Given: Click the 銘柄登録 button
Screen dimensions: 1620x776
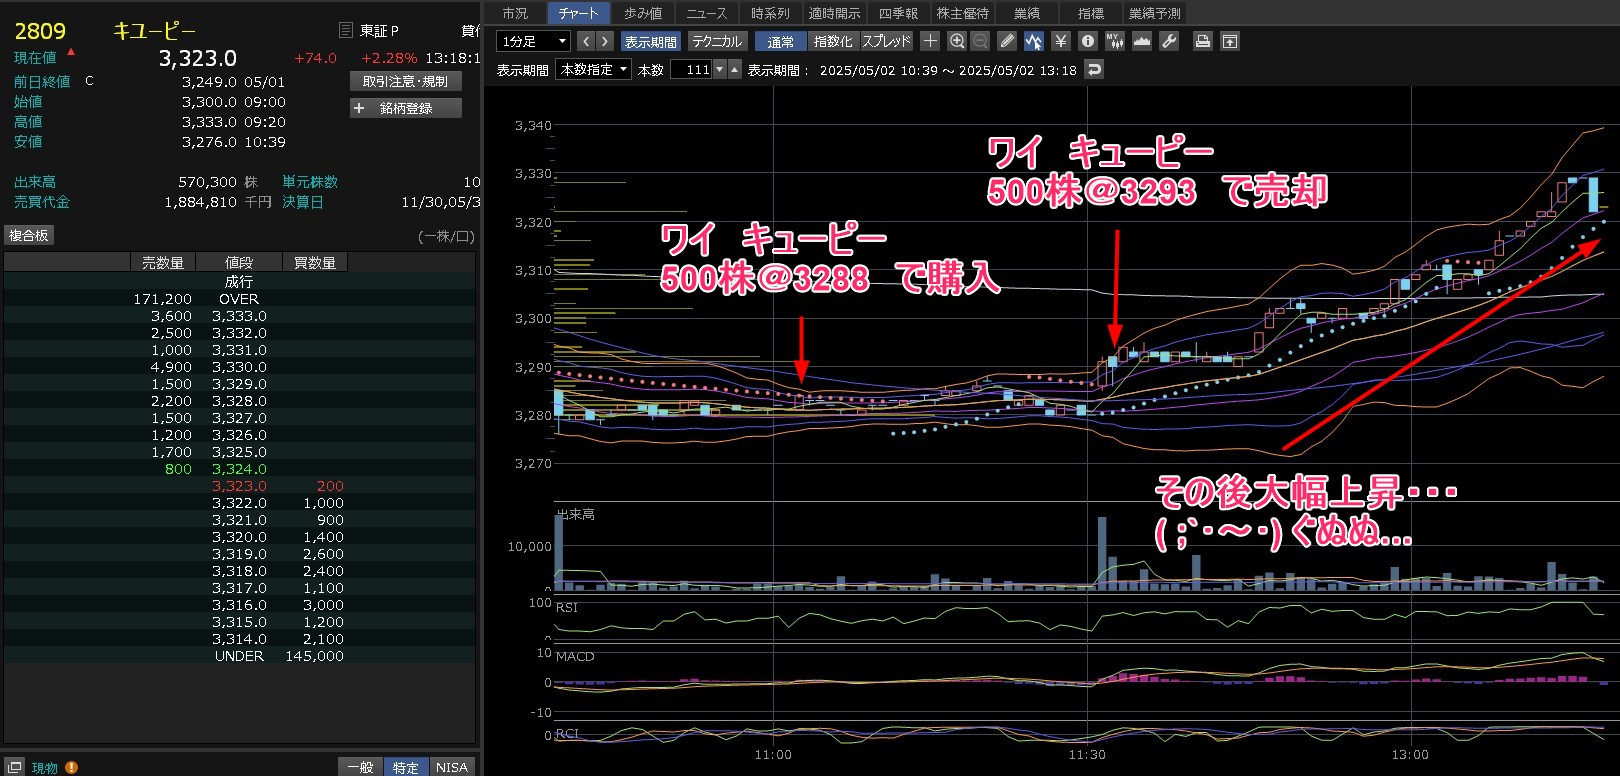Looking at the screenshot, I should pos(406,108).
